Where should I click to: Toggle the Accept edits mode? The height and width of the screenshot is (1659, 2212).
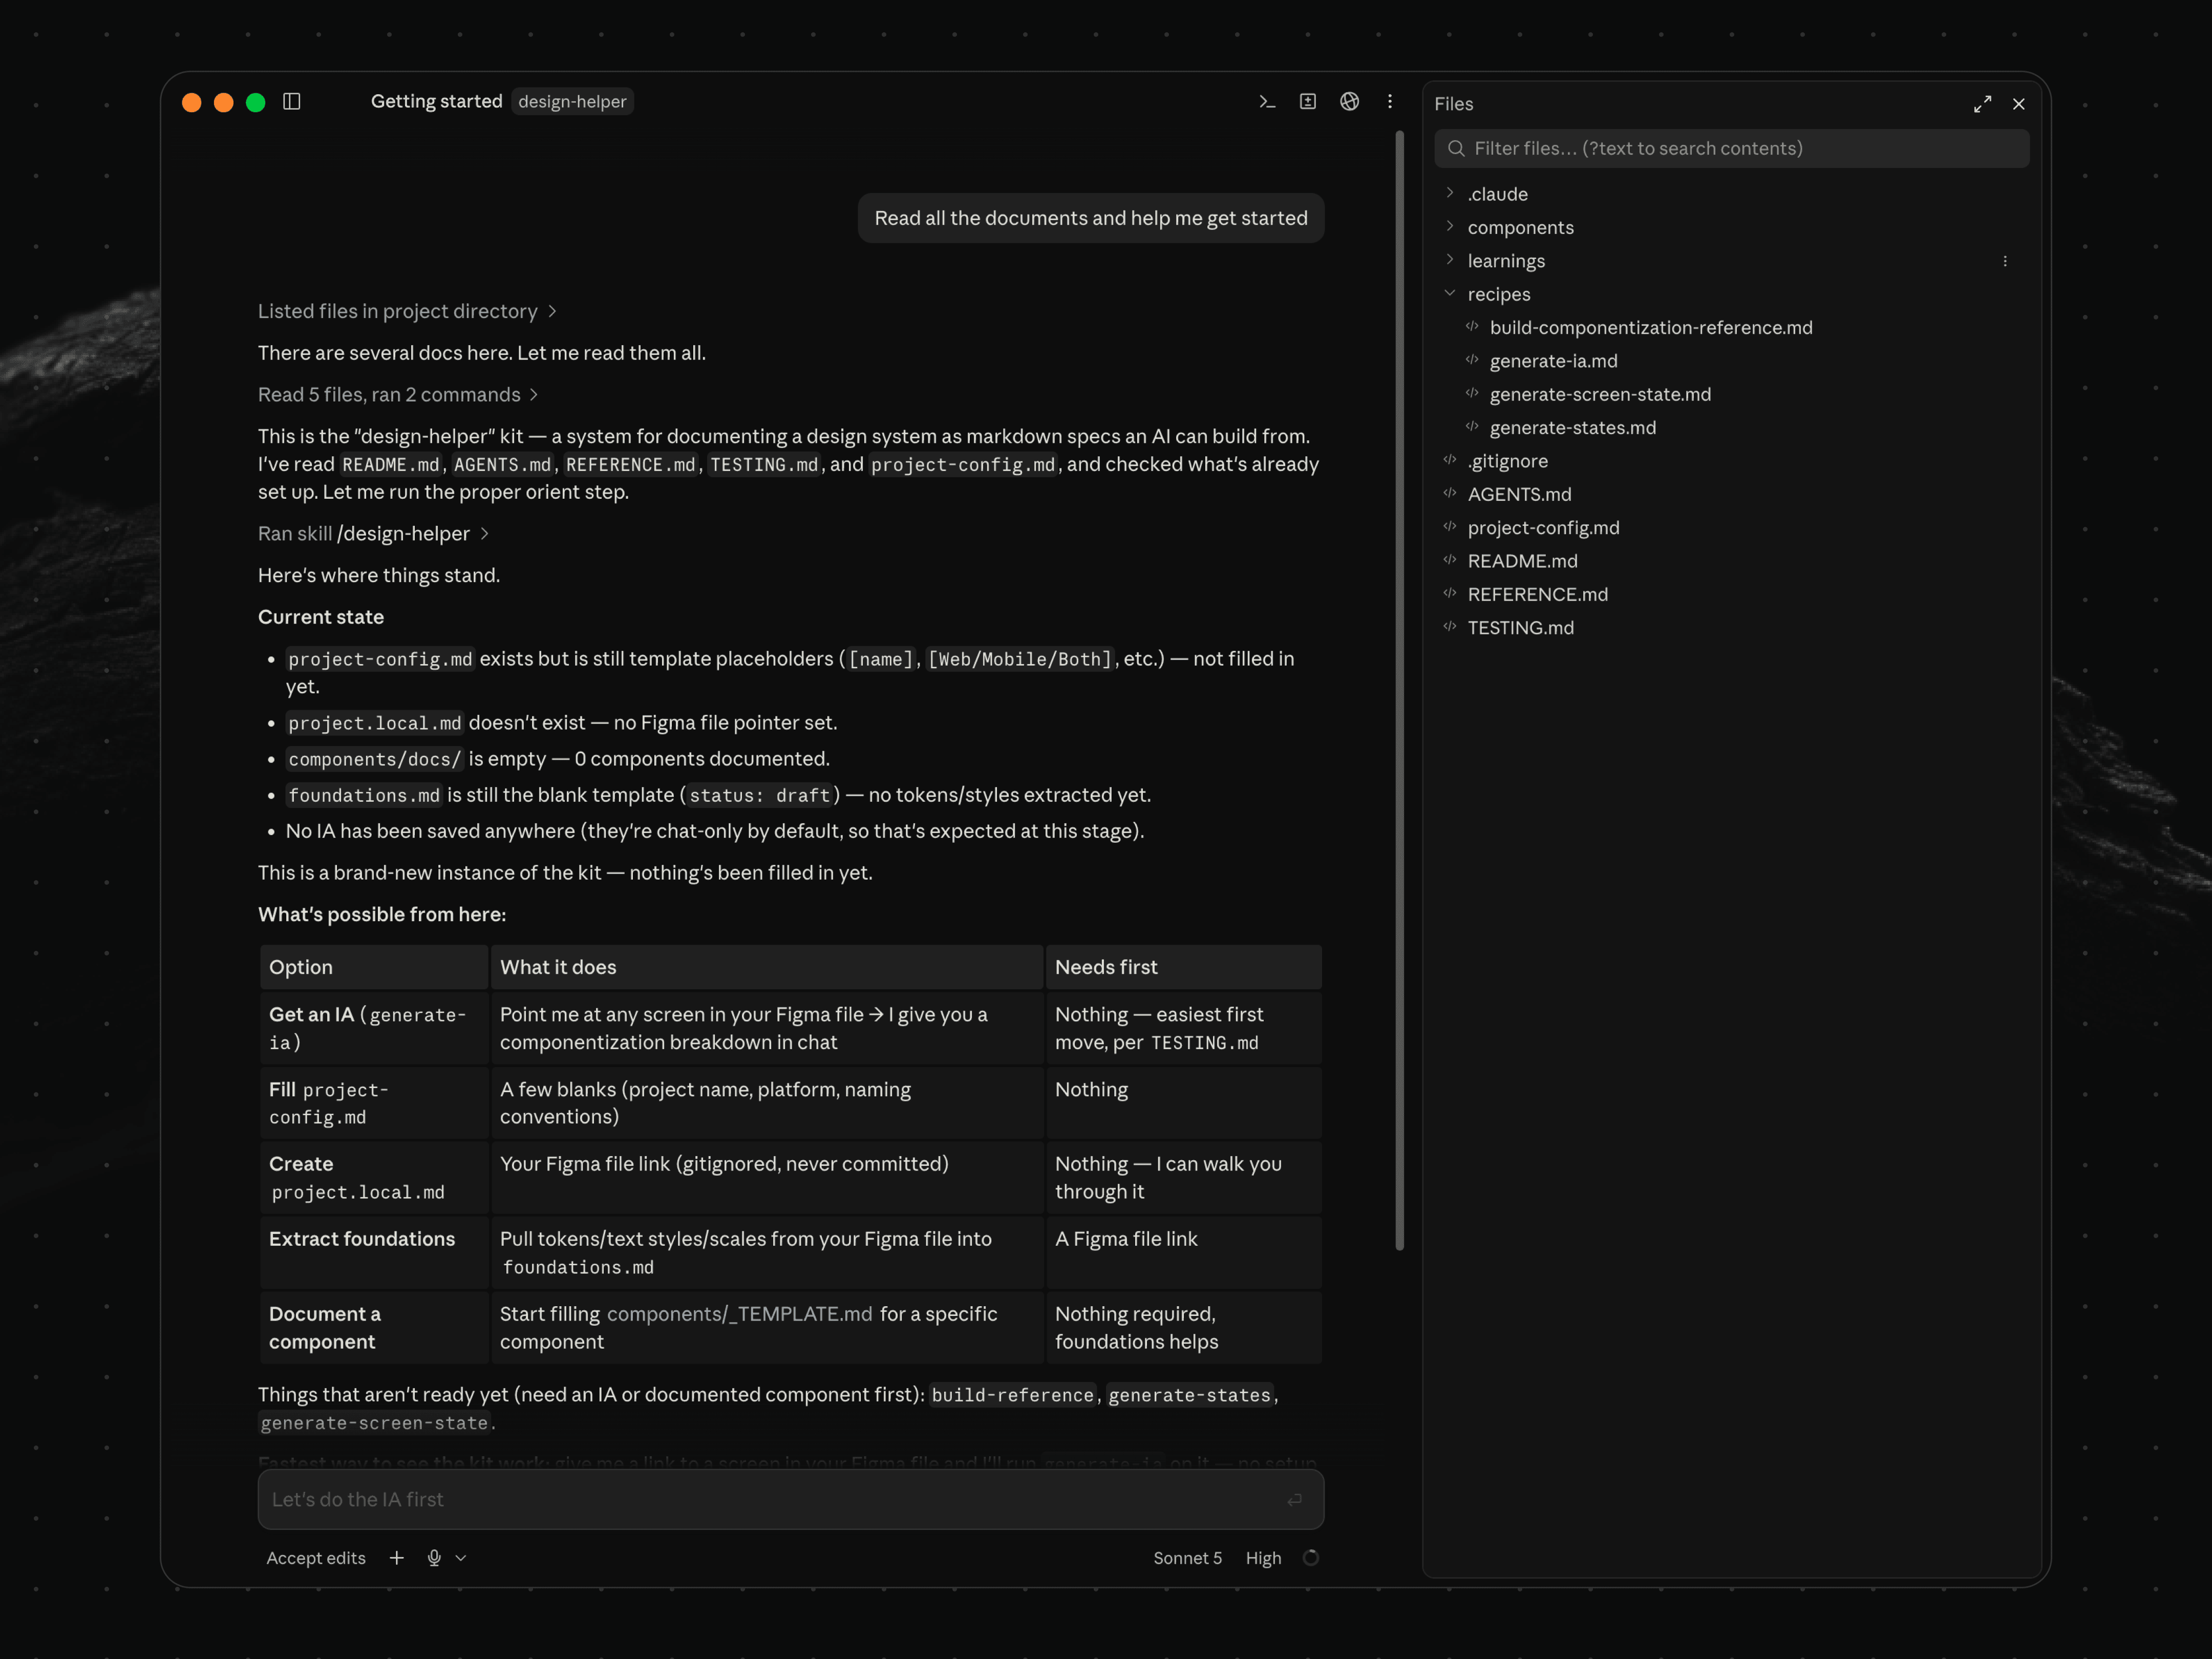(x=316, y=1558)
